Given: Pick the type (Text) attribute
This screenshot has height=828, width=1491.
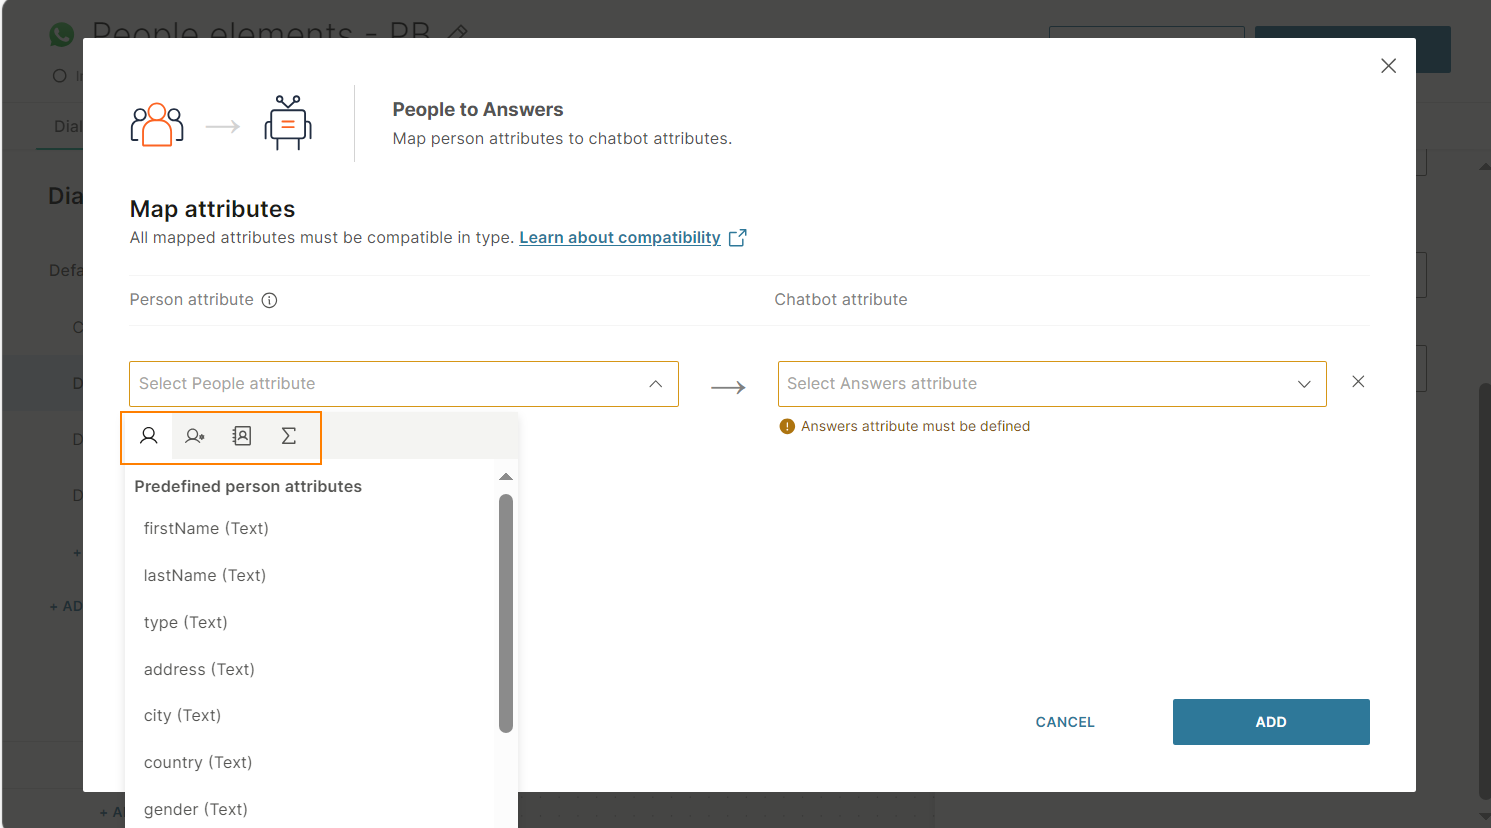Looking at the screenshot, I should tap(186, 622).
